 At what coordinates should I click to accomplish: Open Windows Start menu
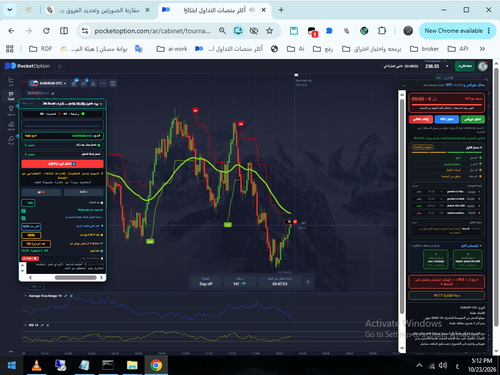tap(12, 366)
